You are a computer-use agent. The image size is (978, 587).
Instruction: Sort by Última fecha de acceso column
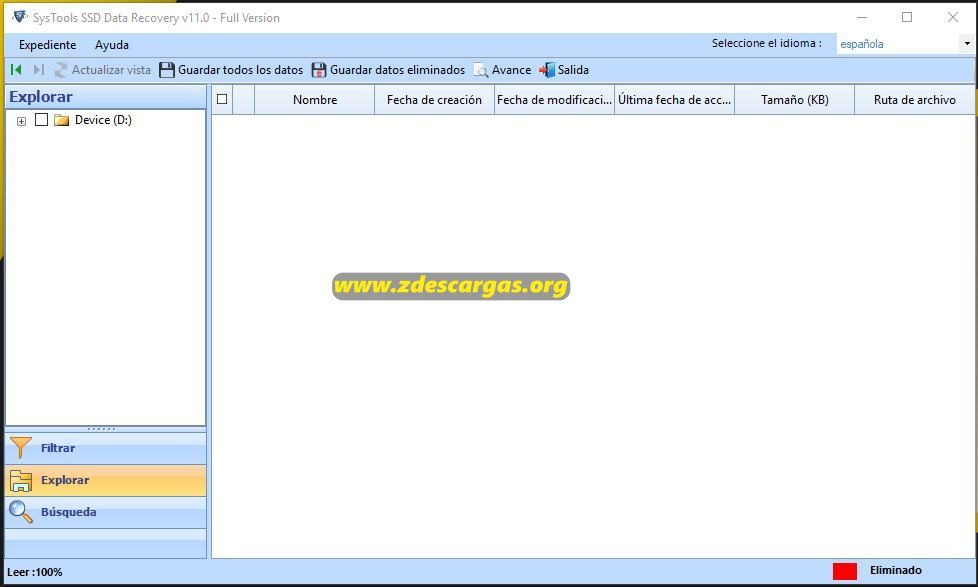(x=674, y=100)
